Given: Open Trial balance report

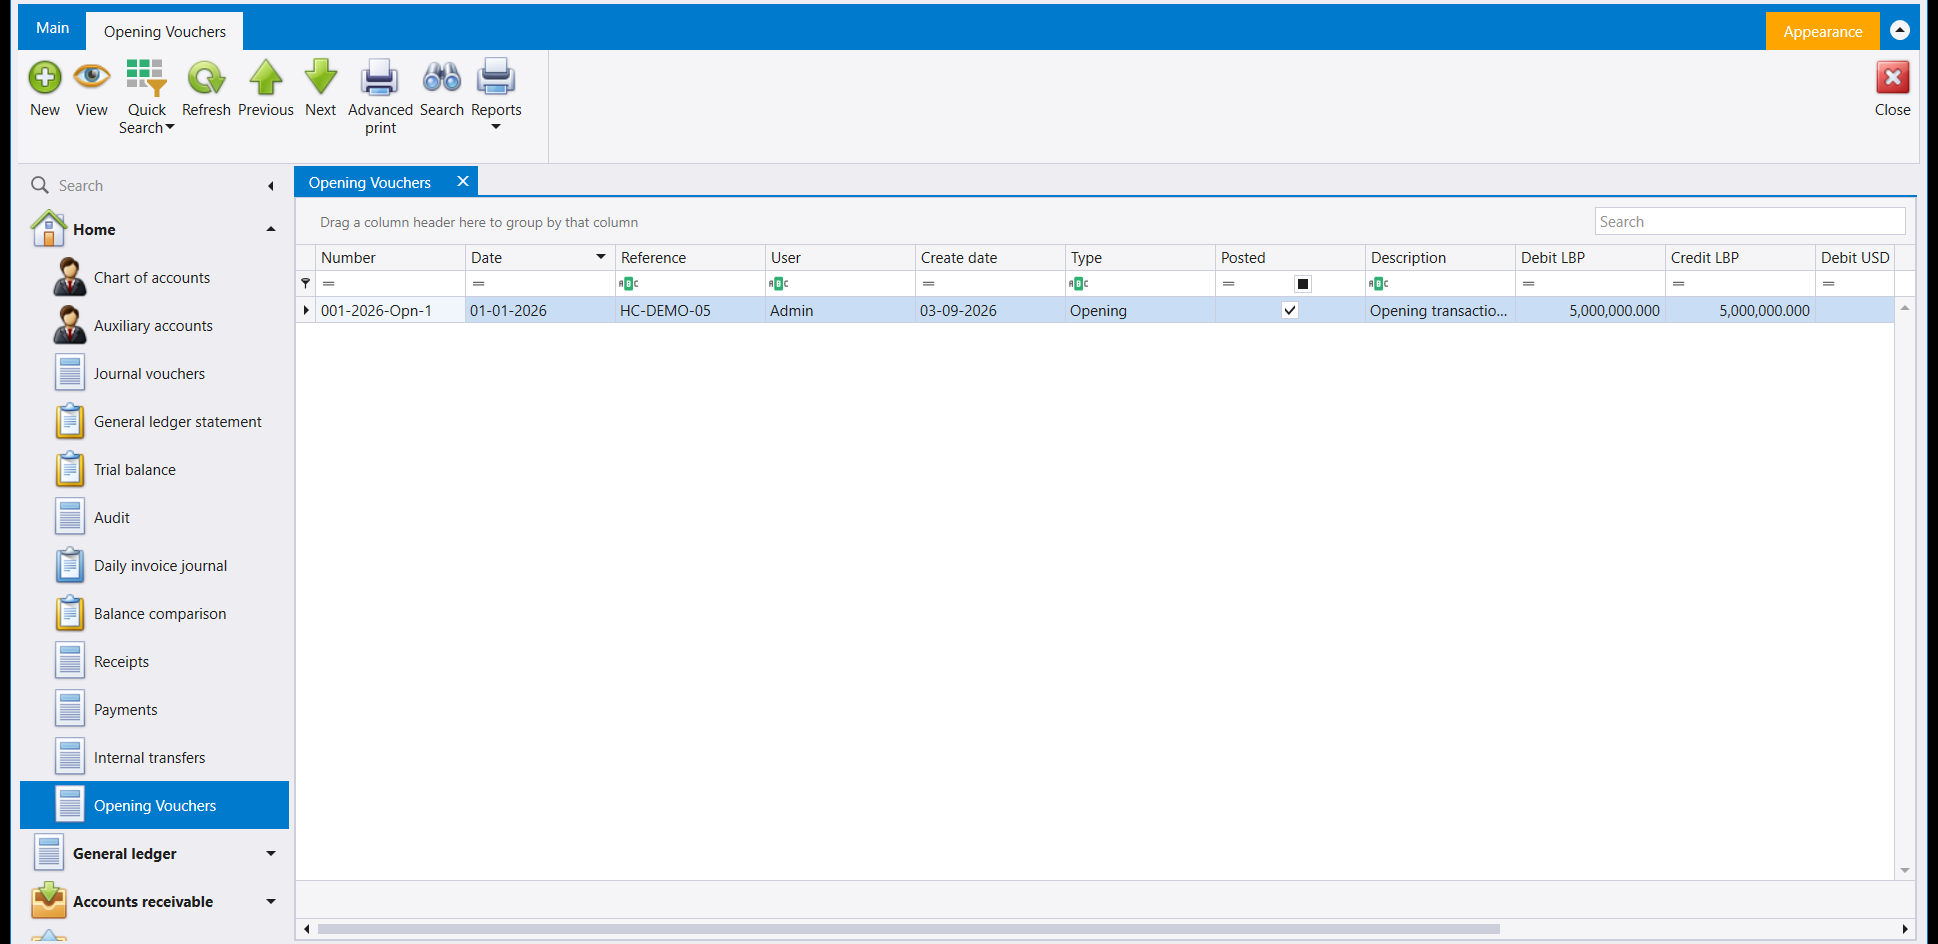Looking at the screenshot, I should (x=135, y=470).
